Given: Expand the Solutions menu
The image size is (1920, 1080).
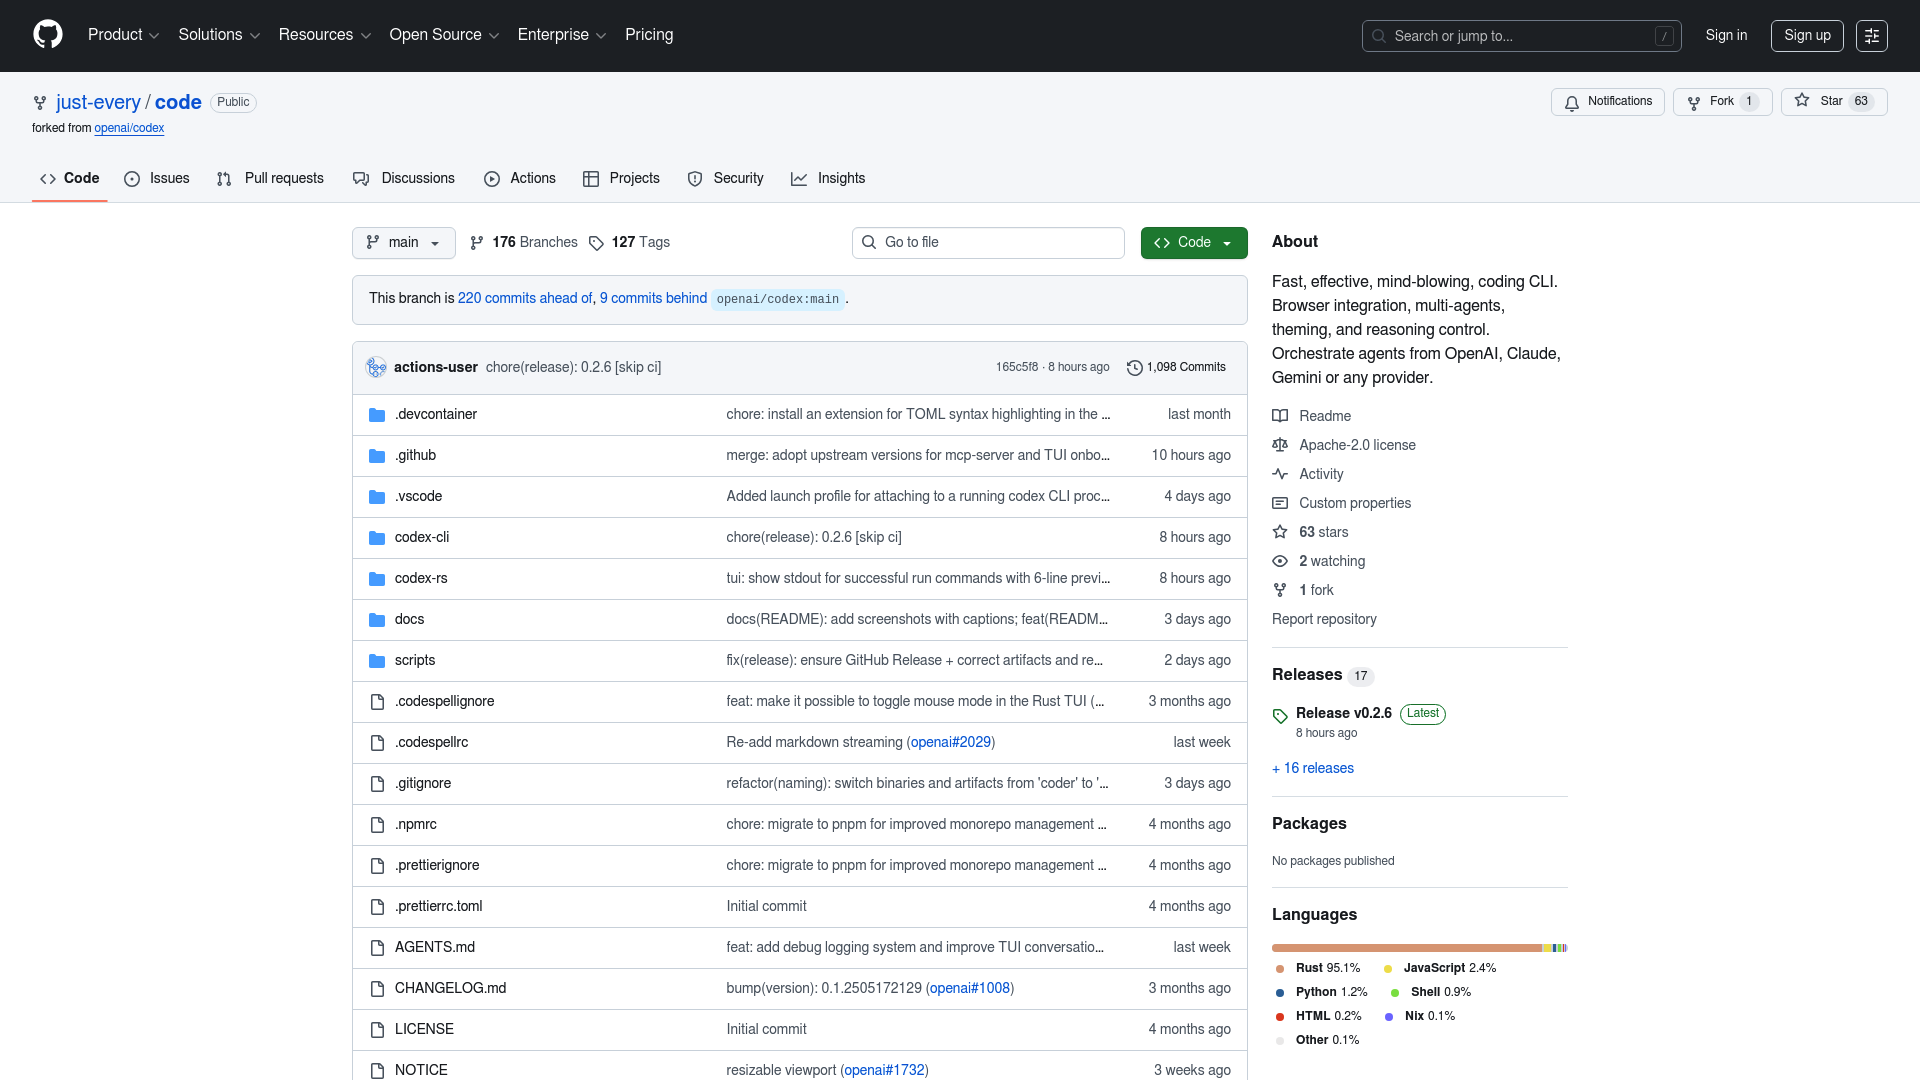Looking at the screenshot, I should click(219, 35).
